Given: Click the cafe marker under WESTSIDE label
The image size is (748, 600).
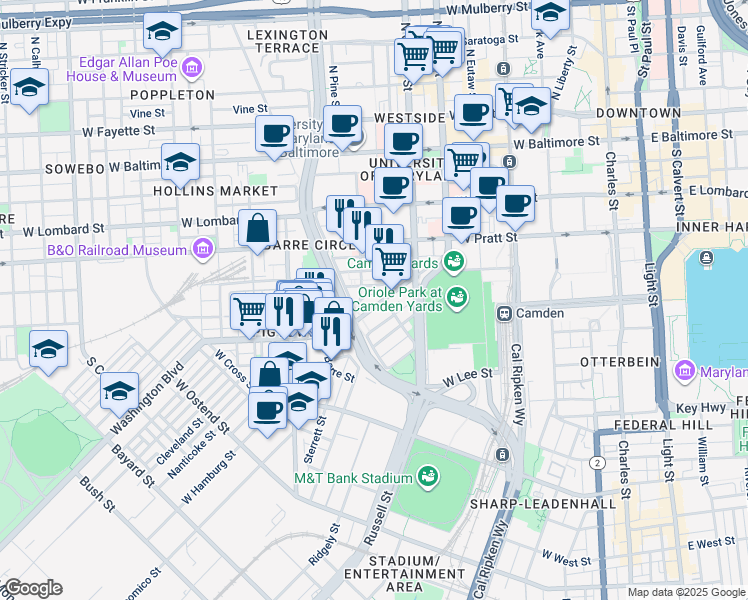Looking at the screenshot, I should pos(403,143).
